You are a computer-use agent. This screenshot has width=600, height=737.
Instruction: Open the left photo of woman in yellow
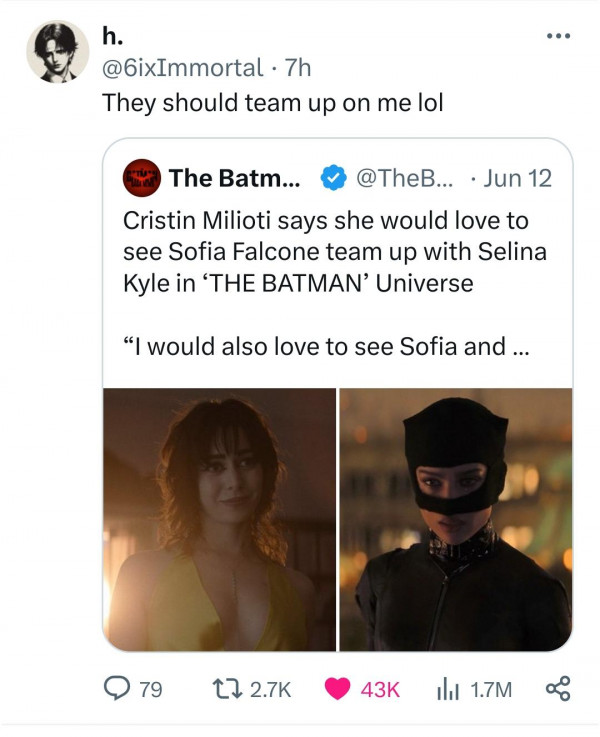pos(220,519)
